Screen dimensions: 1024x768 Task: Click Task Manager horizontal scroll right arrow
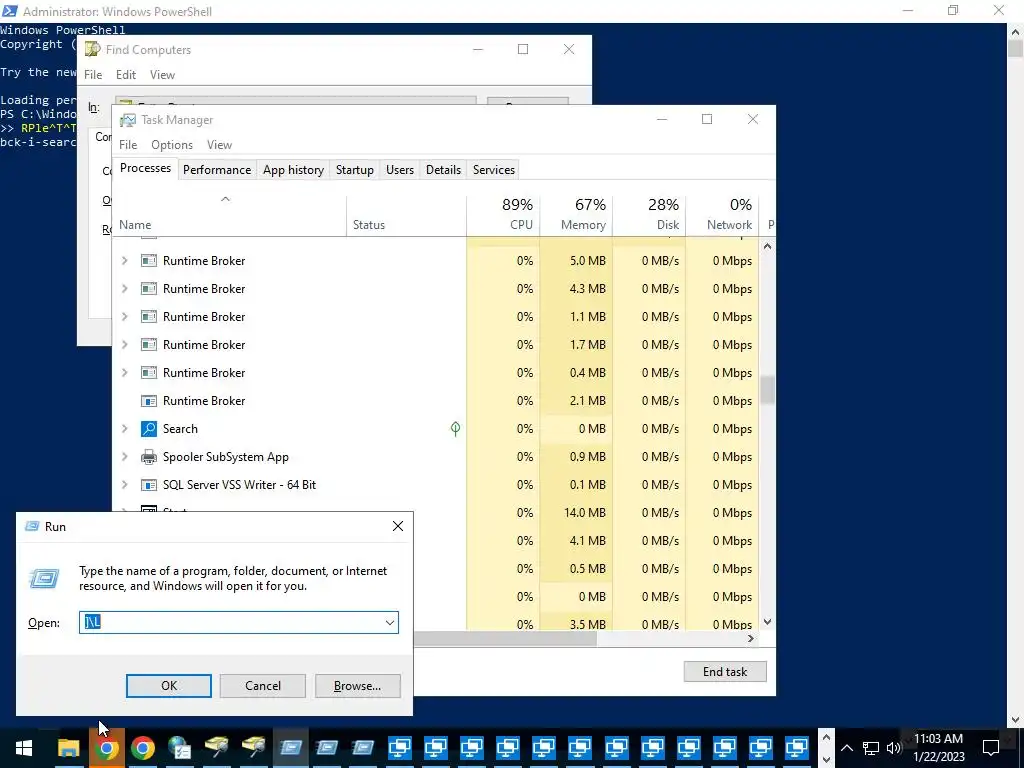(x=751, y=639)
